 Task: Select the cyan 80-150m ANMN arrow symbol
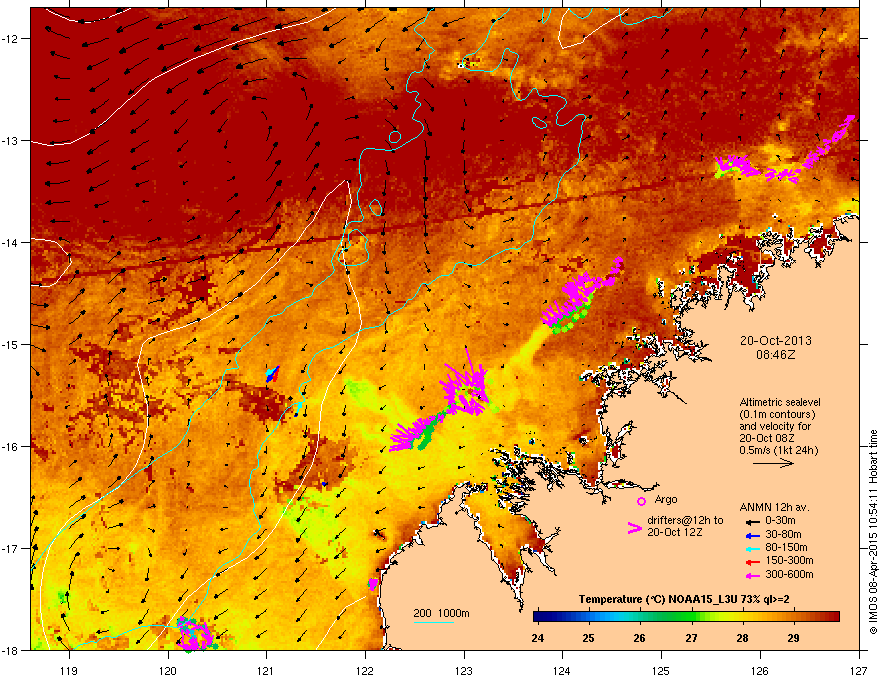tap(752, 549)
